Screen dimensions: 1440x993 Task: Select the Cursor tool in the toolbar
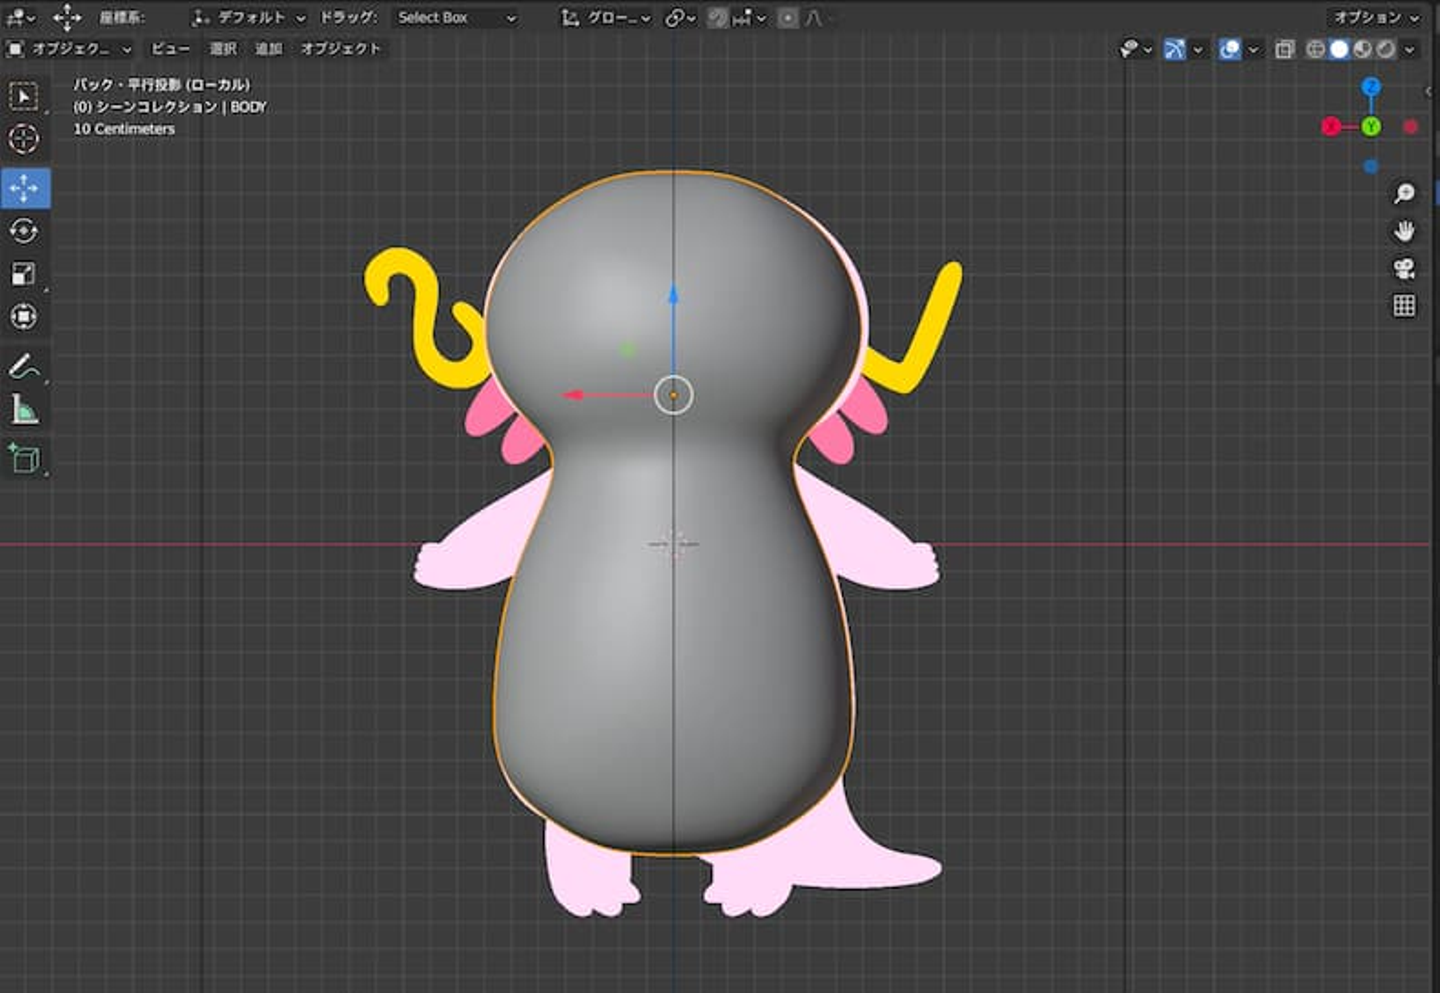[x=24, y=139]
